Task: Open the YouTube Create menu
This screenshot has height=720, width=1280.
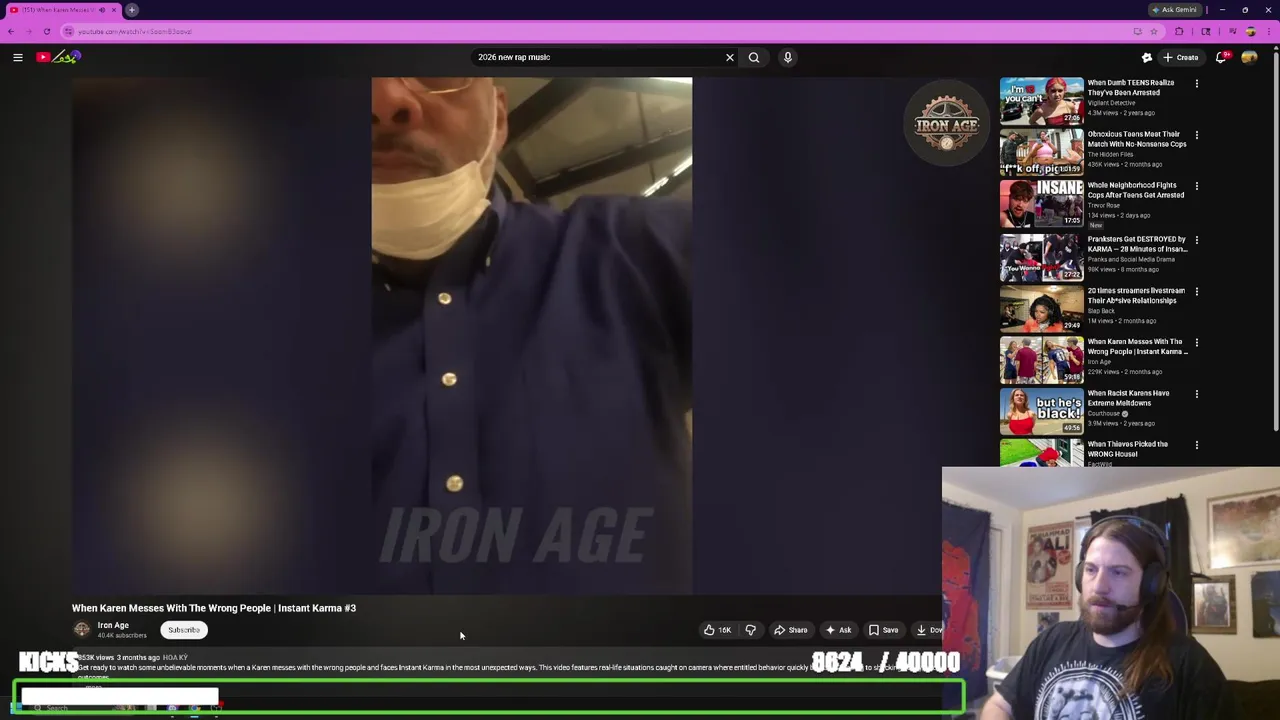Action: (x=1181, y=57)
